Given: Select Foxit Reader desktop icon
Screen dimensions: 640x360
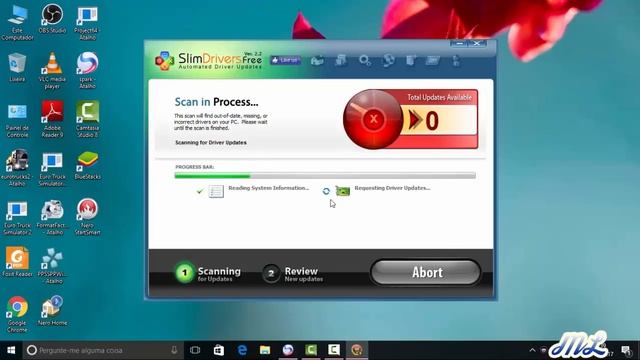Looking at the screenshot, I should pos(17,262).
